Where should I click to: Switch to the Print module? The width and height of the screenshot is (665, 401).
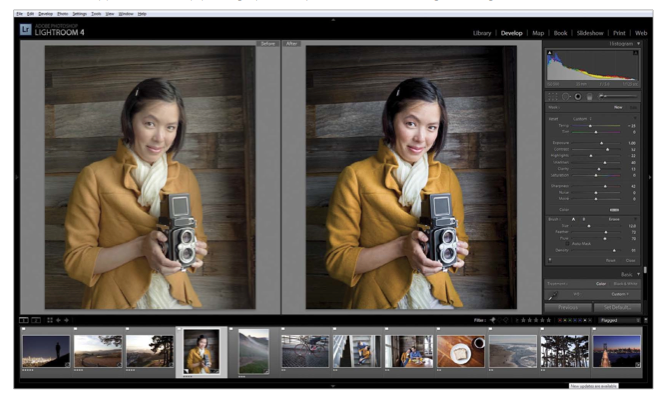click(619, 33)
